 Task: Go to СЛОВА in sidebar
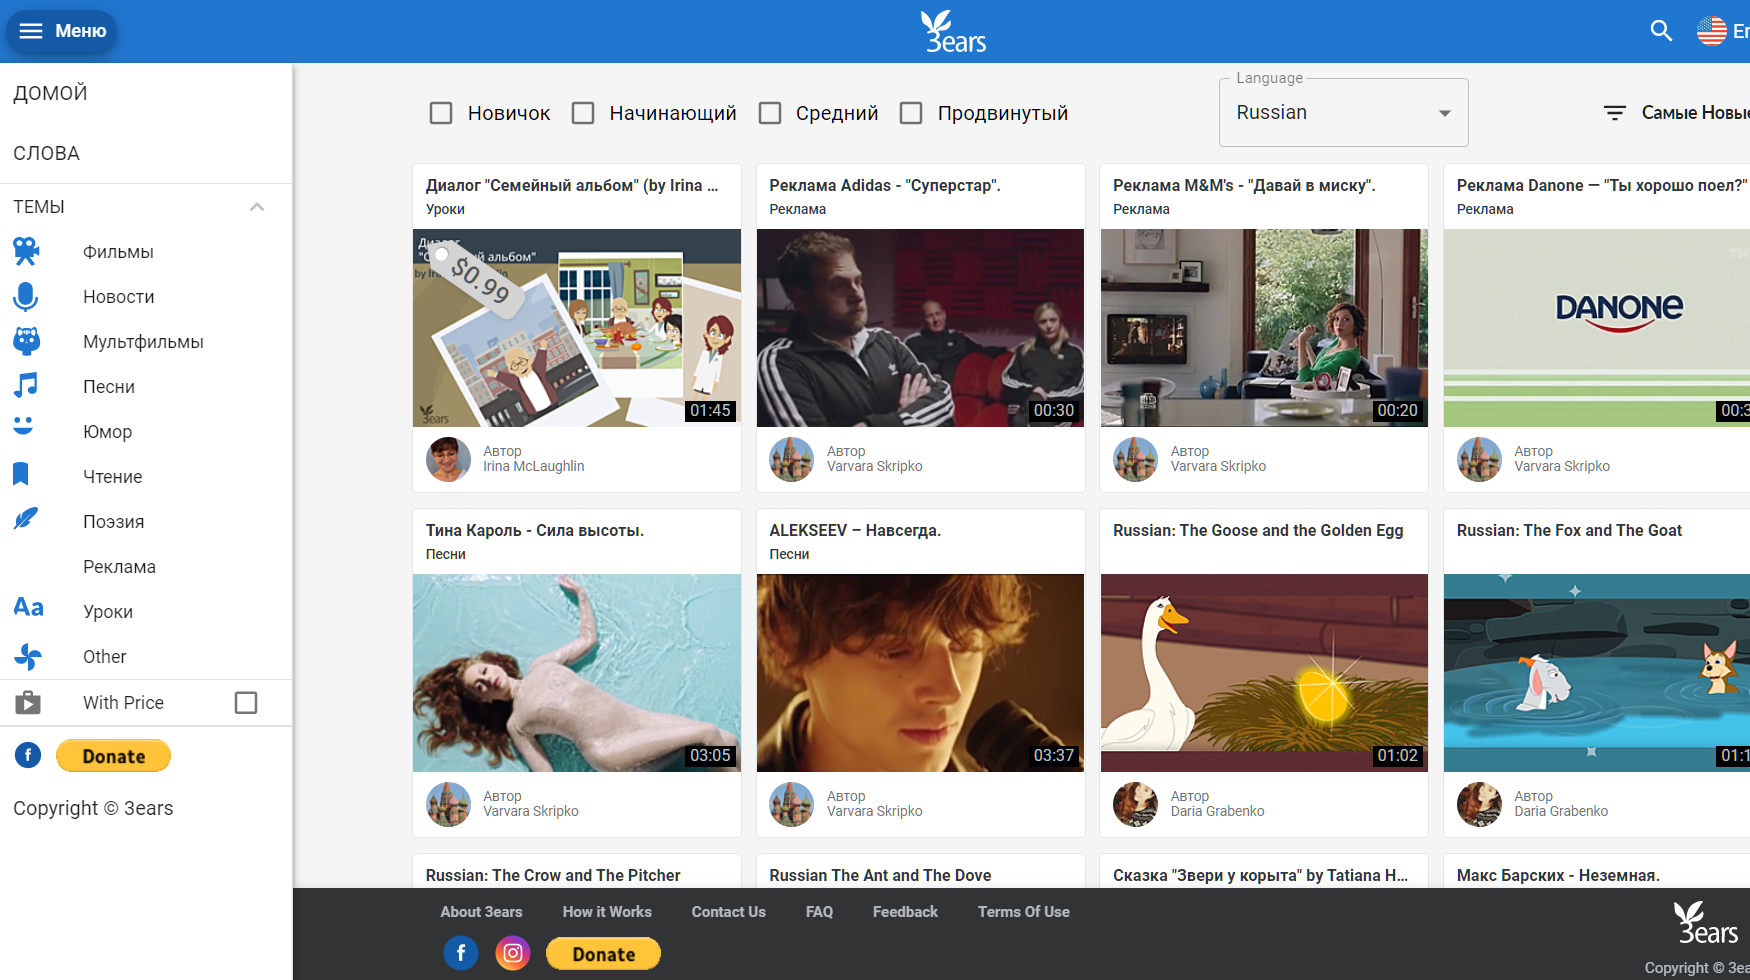click(x=47, y=153)
